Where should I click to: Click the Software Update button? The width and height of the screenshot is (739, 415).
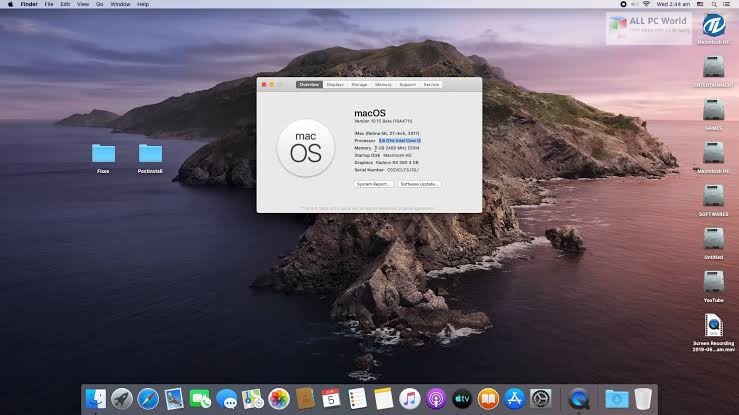(419, 184)
